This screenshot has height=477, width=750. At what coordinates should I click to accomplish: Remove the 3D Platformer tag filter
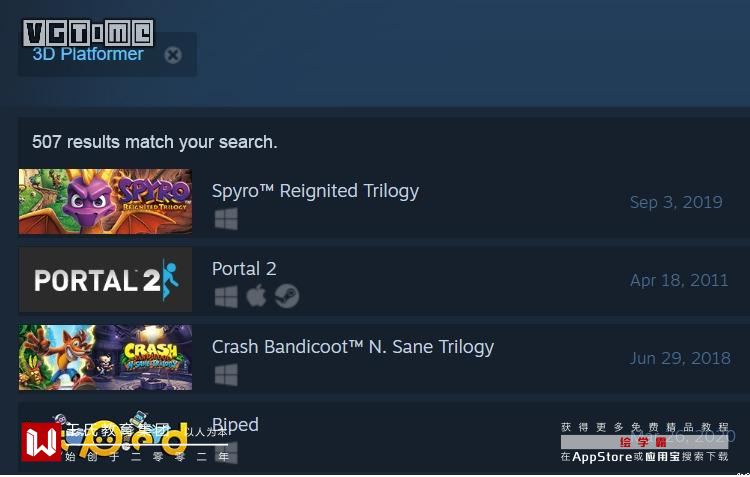173,55
